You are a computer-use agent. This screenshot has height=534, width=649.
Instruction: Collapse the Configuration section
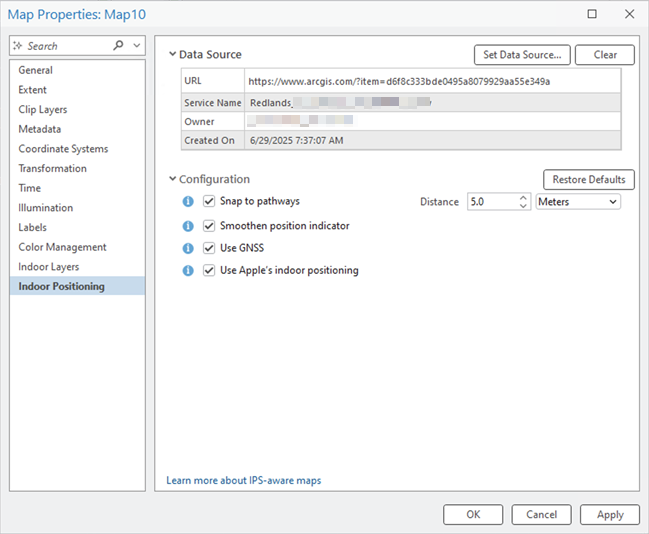coord(172,180)
